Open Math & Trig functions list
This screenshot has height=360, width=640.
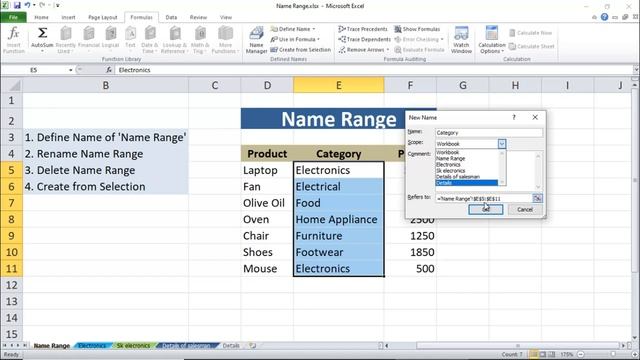click(x=200, y=40)
